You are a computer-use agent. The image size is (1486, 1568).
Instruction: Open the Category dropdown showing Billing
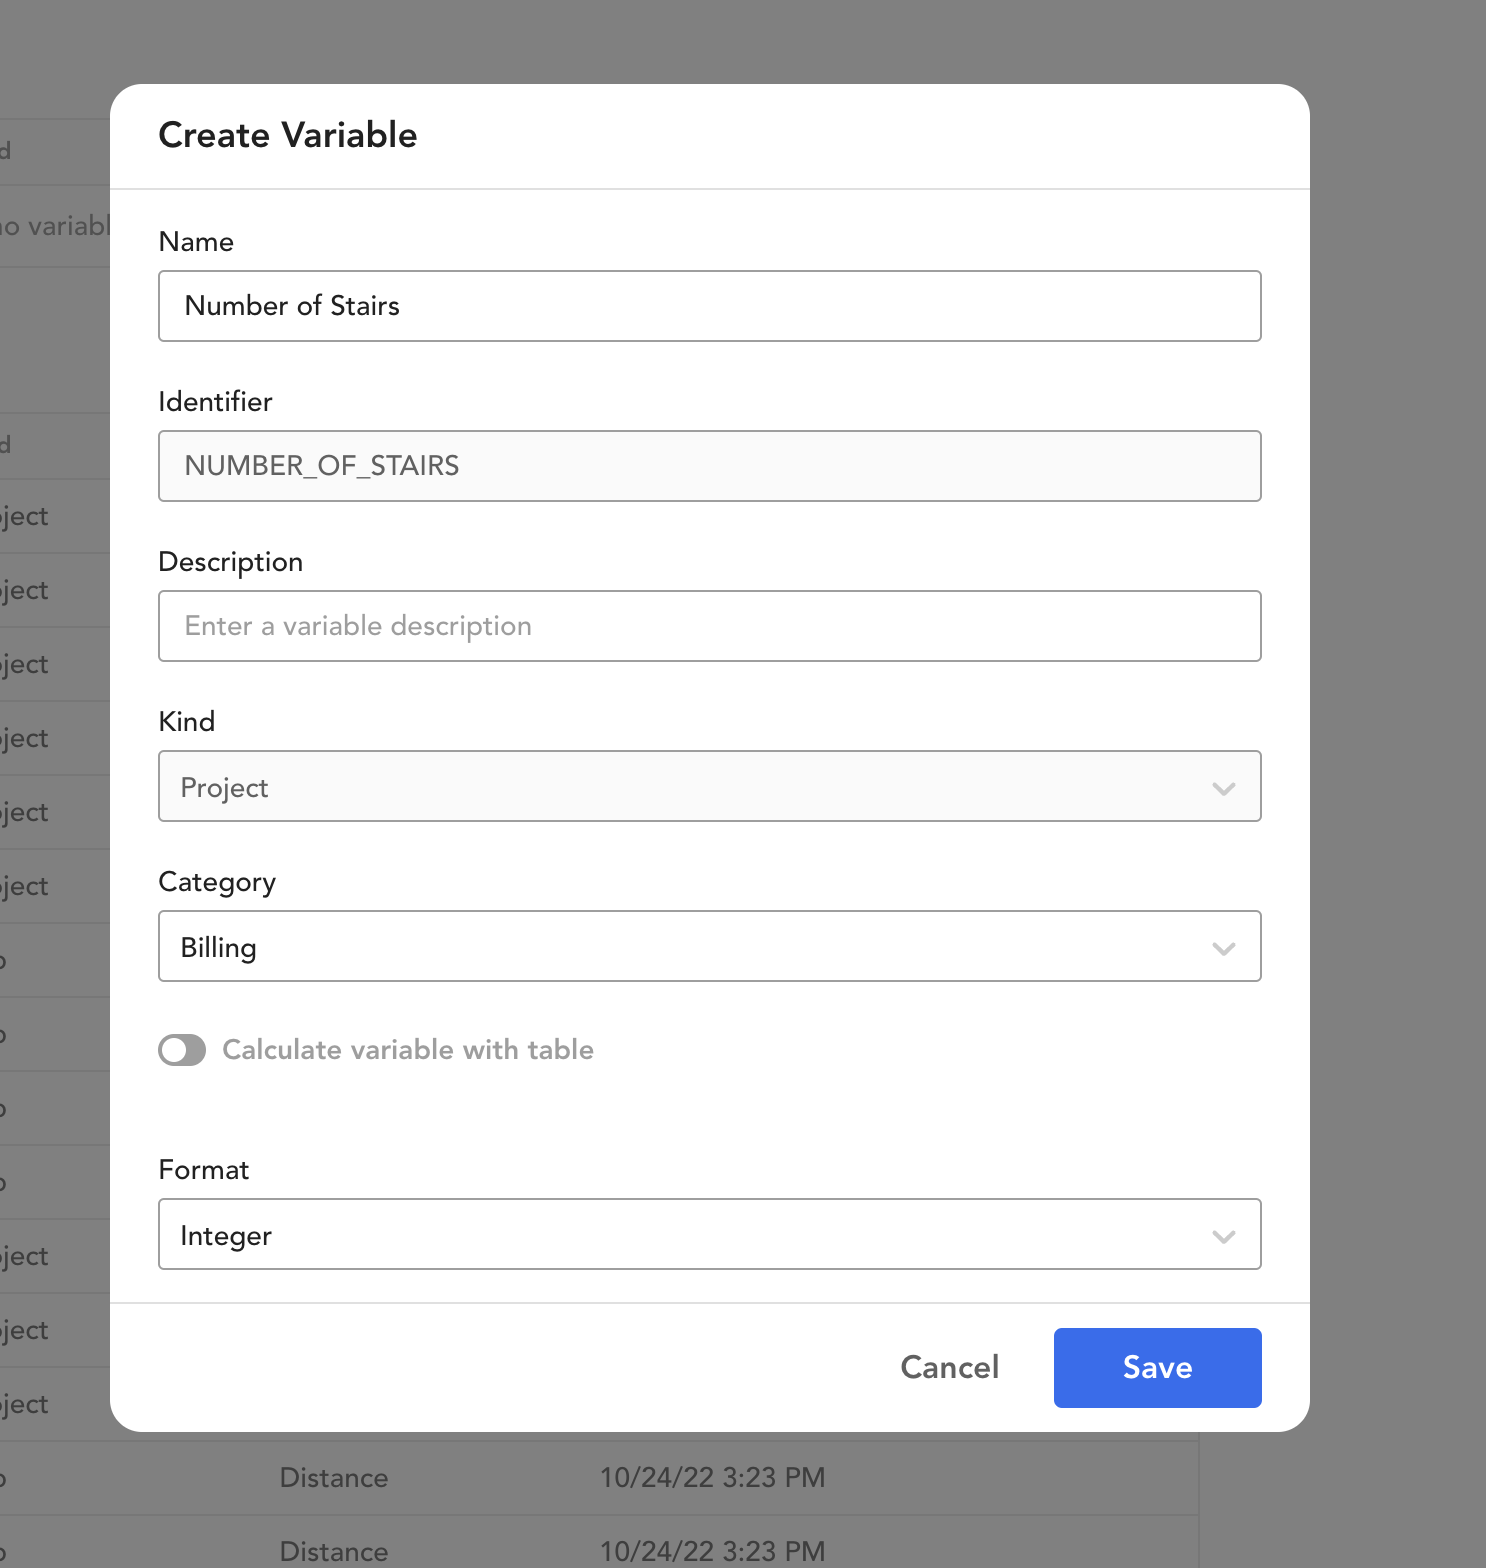[710, 946]
